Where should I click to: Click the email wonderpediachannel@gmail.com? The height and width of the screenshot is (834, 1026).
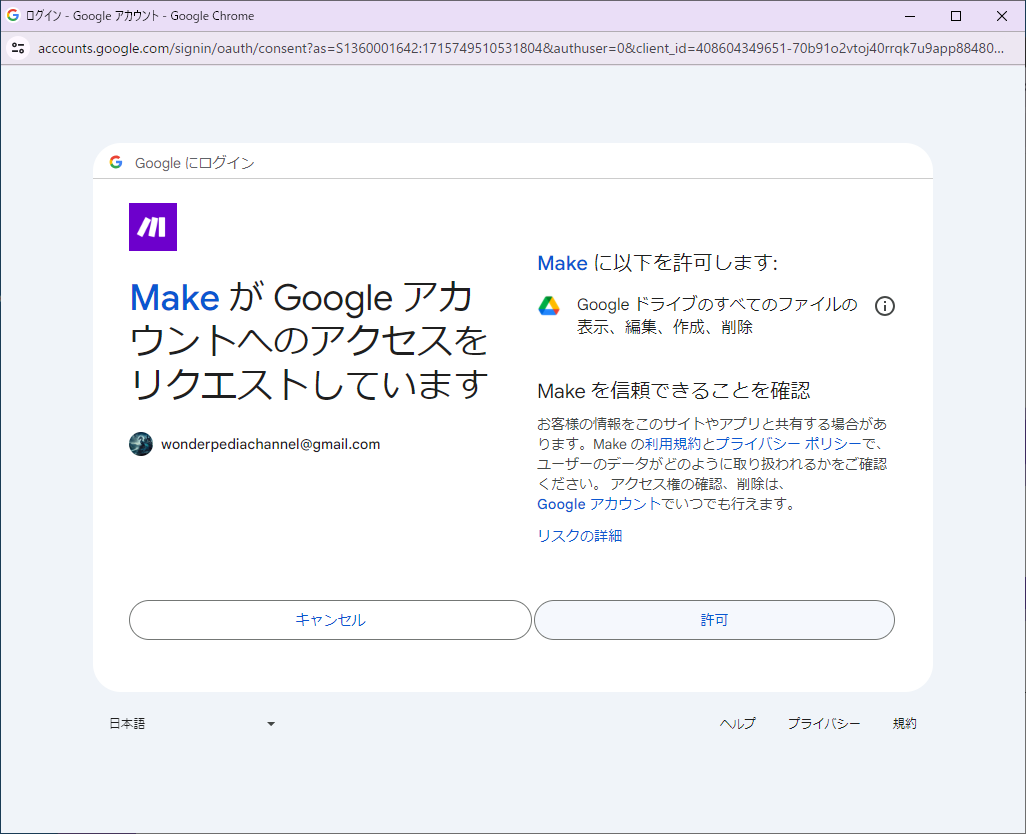point(270,444)
